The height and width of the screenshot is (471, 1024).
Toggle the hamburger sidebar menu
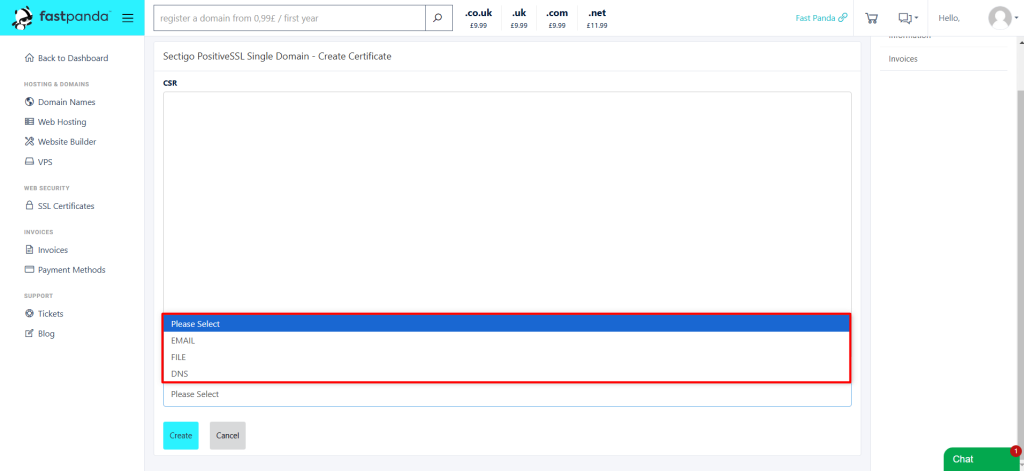point(128,18)
